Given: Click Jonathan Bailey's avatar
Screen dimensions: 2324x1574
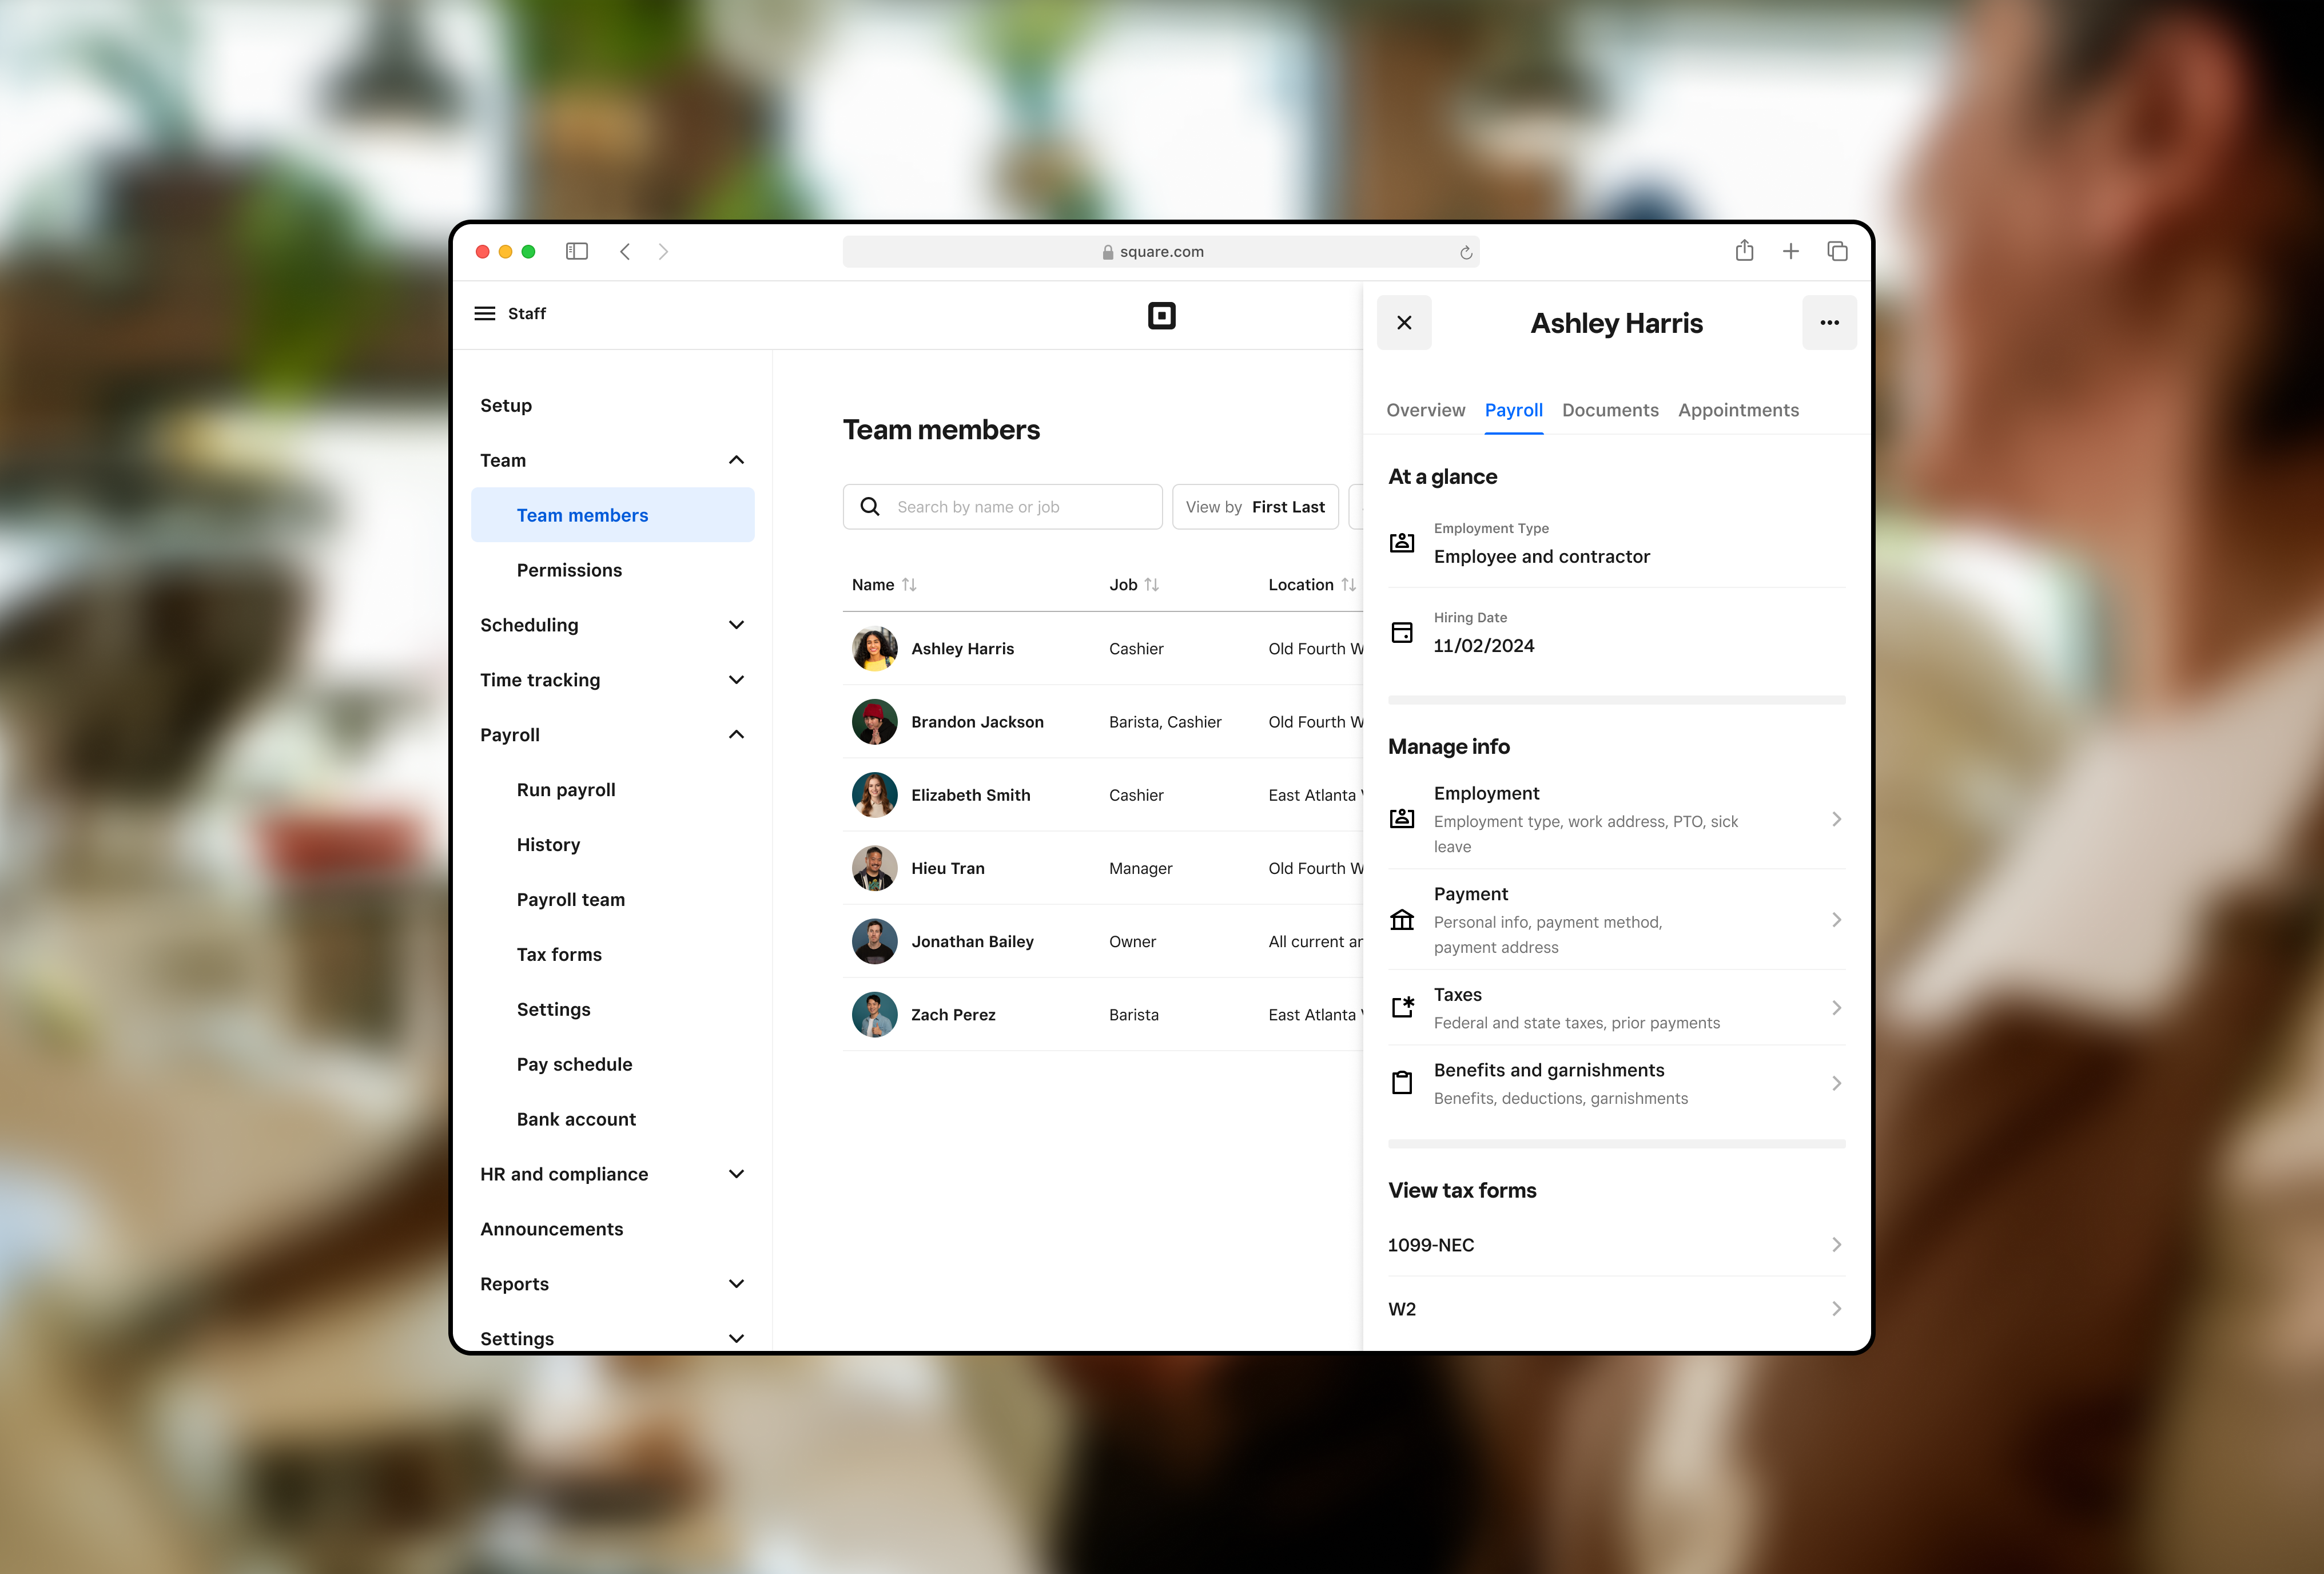Looking at the screenshot, I should point(874,941).
